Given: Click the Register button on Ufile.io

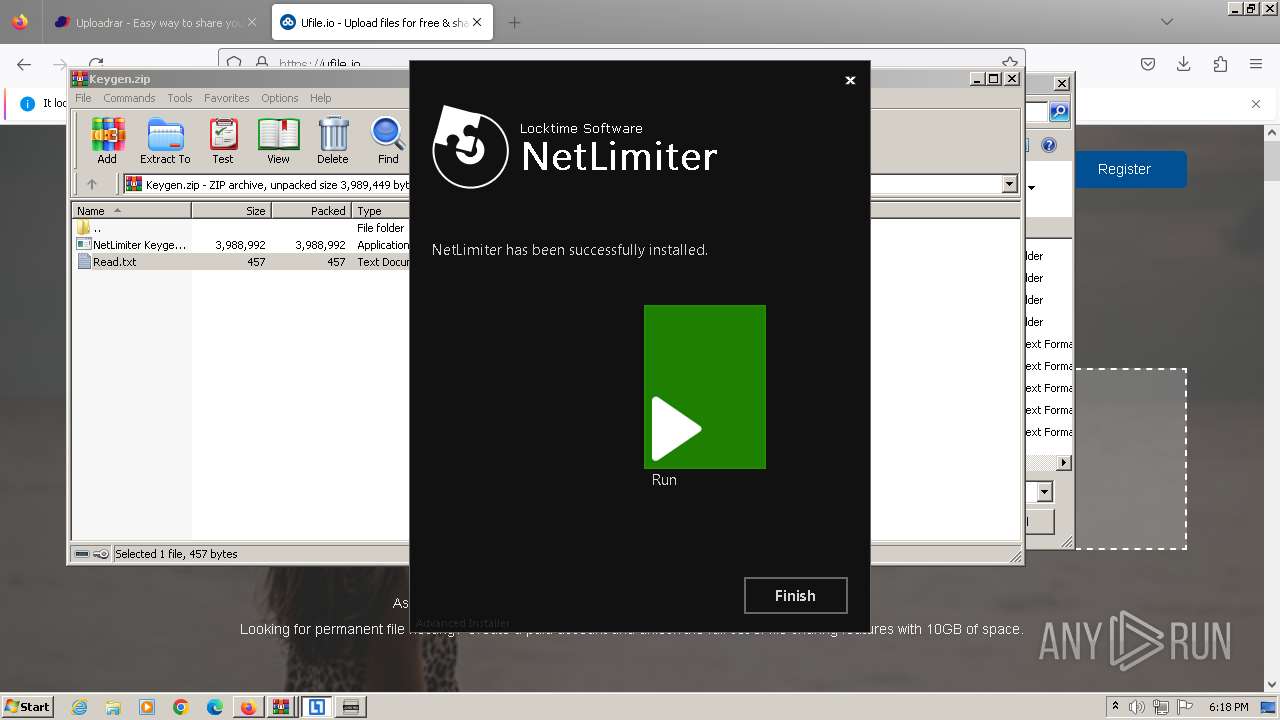Looking at the screenshot, I should (x=1124, y=169).
